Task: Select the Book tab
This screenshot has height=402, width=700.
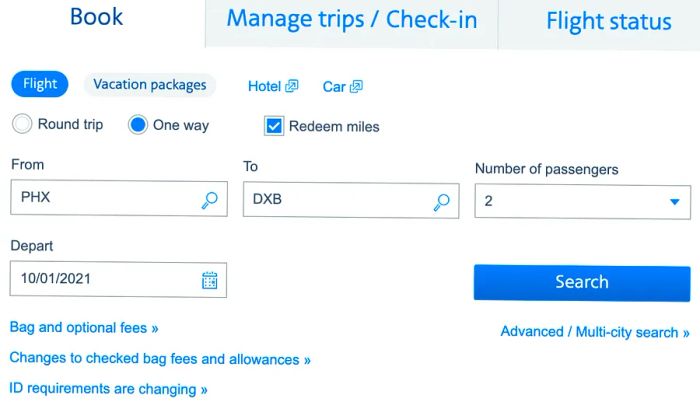Action: (96, 17)
